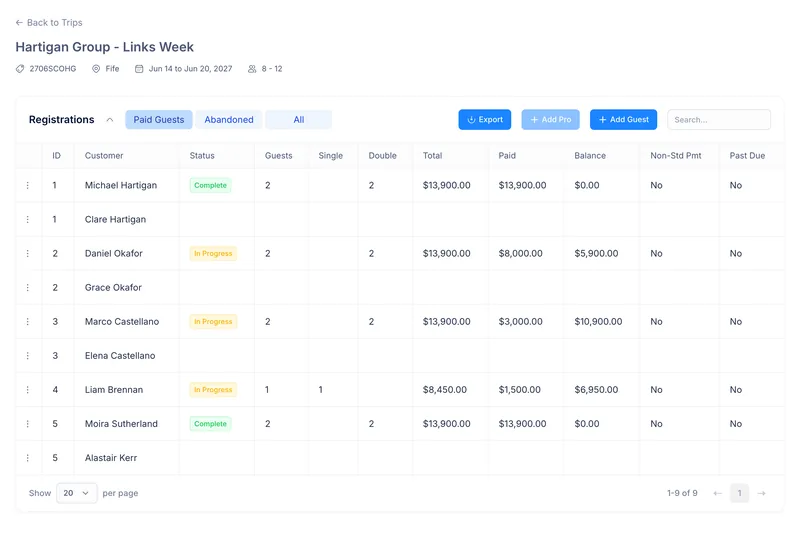Viewport: 800px width, 533px height.
Task: Switch to the Abandoned tab
Action: pyautogui.click(x=229, y=120)
